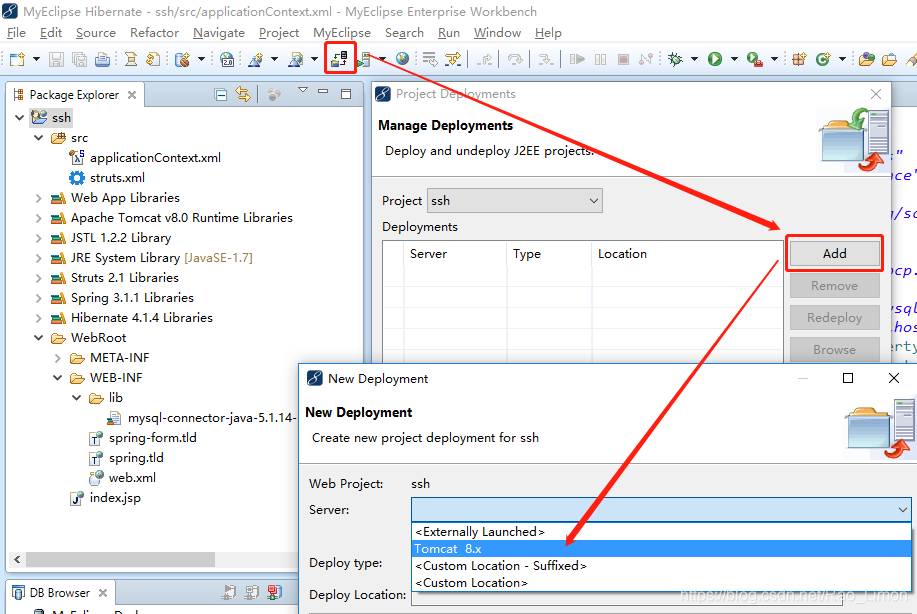Click the New wizard toolbar icon
Viewport: 917px width, 614px height.
click(x=18, y=59)
